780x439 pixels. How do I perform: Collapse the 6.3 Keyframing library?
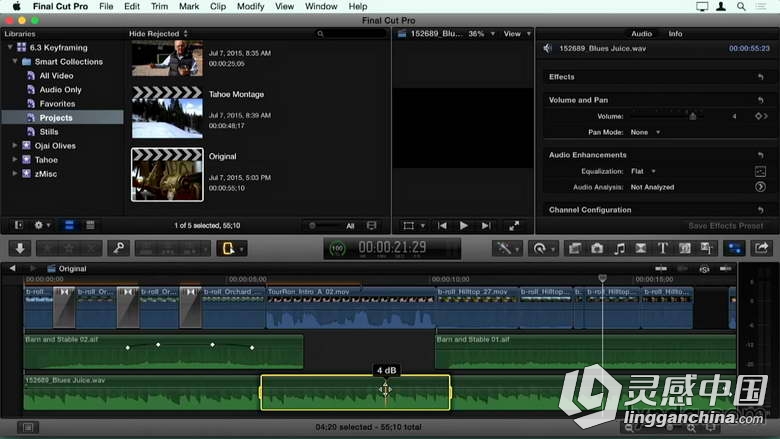[x=10, y=47]
